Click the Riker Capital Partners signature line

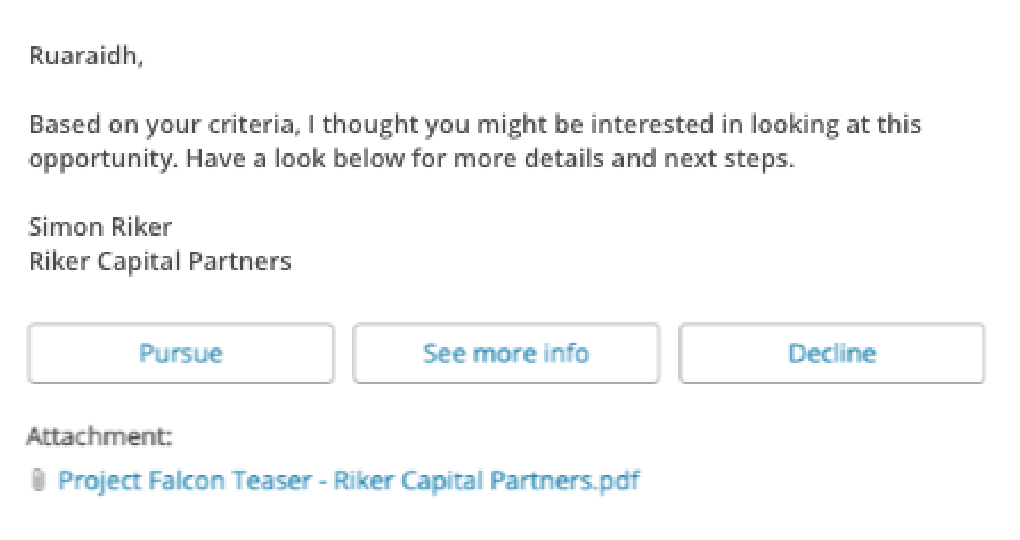[160, 262]
